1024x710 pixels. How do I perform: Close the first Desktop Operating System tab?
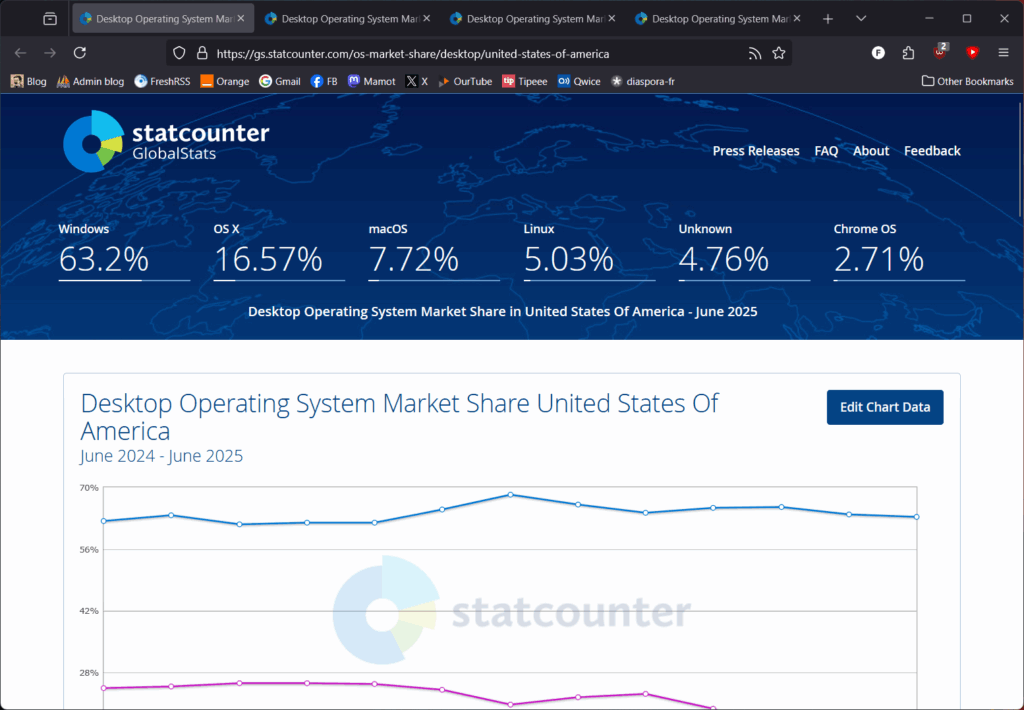[x=241, y=19]
